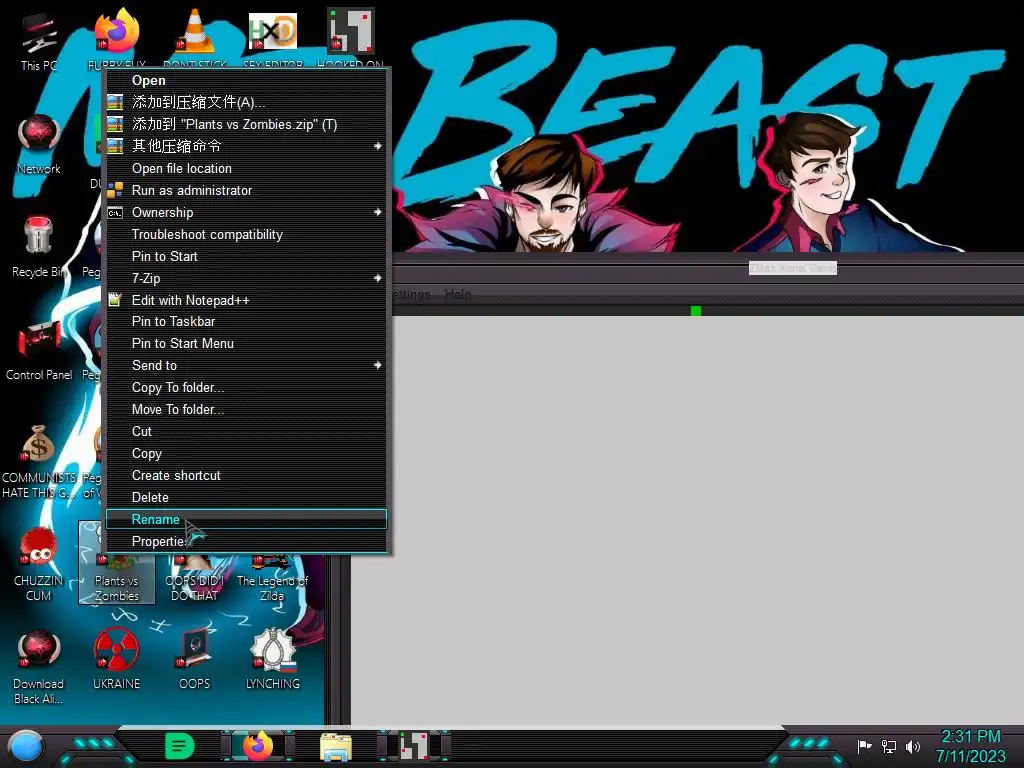The image size is (1024, 768).
Task: Select the Recycle Bin desktop icon
Action: 39,246
